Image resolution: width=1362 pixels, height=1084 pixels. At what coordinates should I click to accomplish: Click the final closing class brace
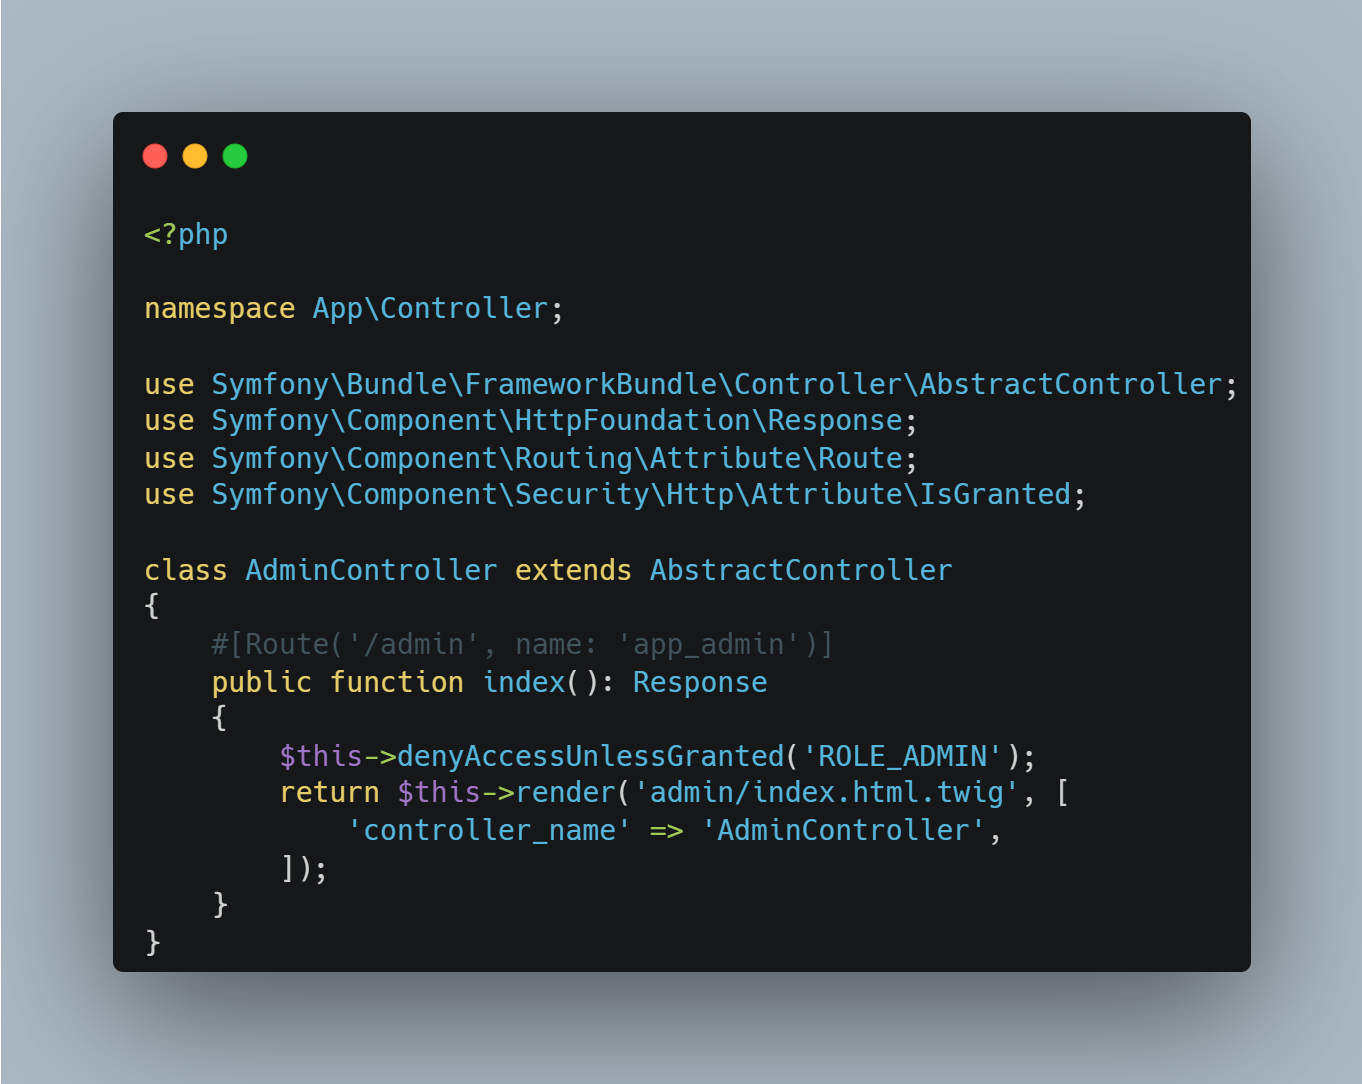152,943
